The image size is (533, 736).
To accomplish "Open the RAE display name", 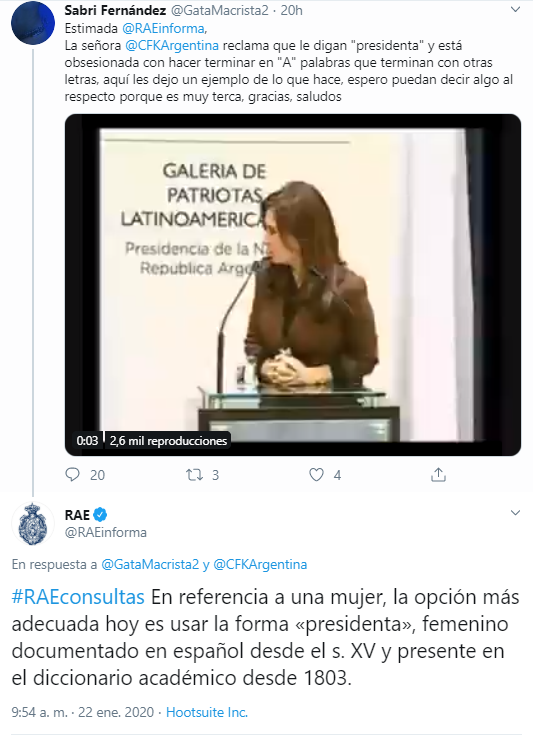I will pyautogui.click(x=77, y=515).
